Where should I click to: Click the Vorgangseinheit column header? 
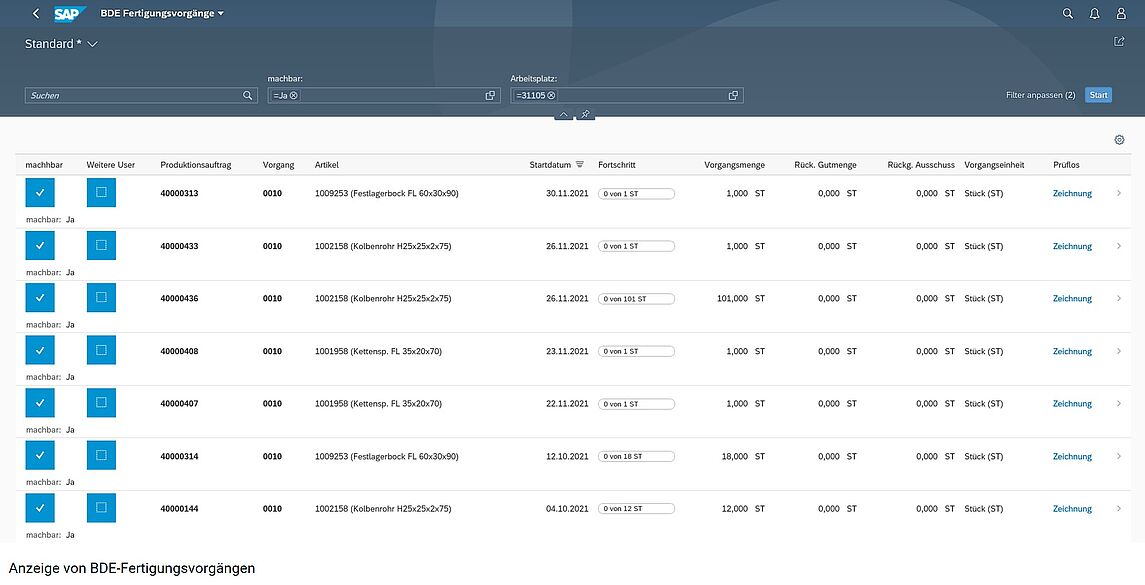click(994, 165)
